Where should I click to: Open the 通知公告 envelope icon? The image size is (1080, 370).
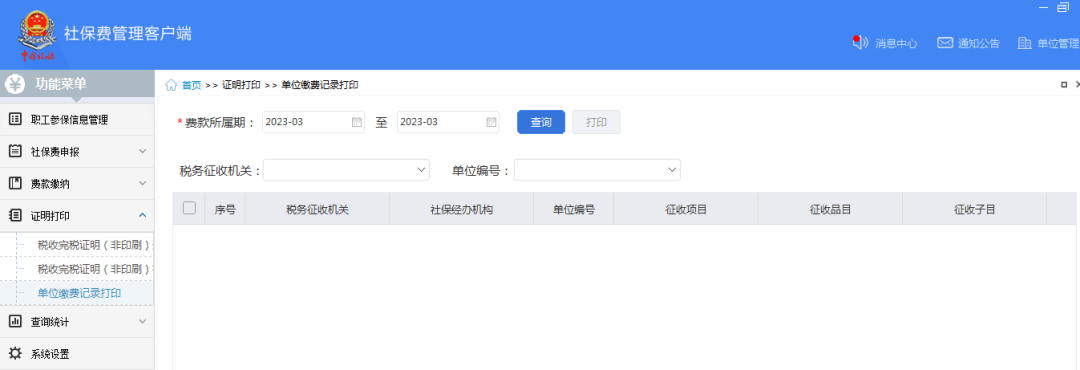pos(944,43)
